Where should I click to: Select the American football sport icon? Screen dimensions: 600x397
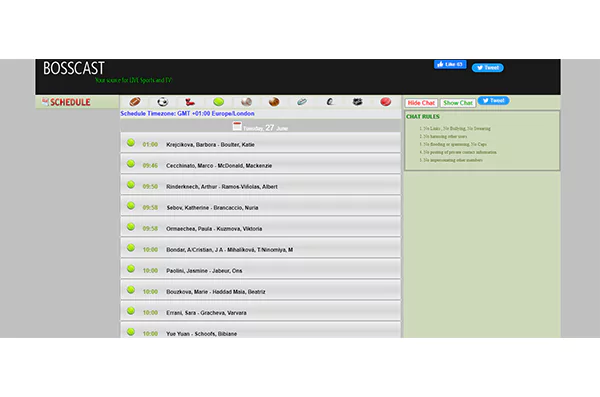point(135,102)
